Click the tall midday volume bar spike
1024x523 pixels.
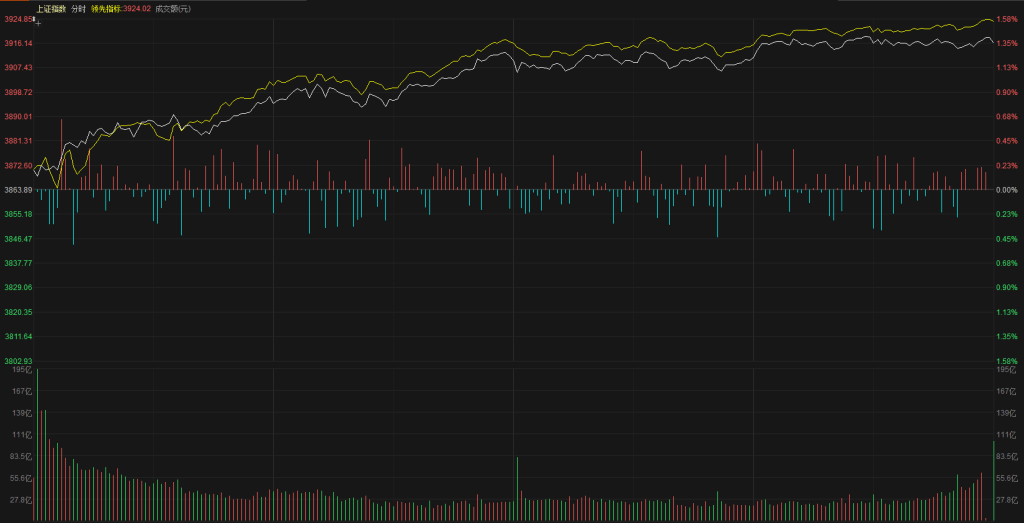[x=517, y=488]
